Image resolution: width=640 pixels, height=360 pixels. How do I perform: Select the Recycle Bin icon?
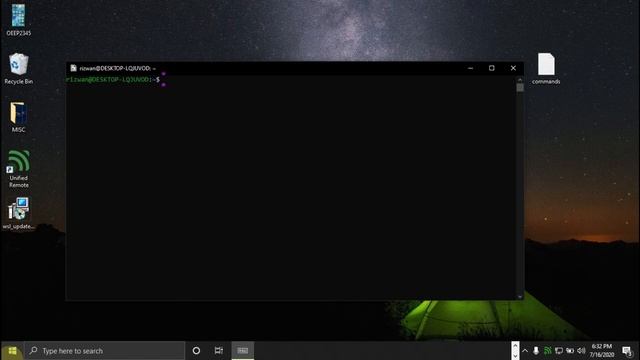18,69
